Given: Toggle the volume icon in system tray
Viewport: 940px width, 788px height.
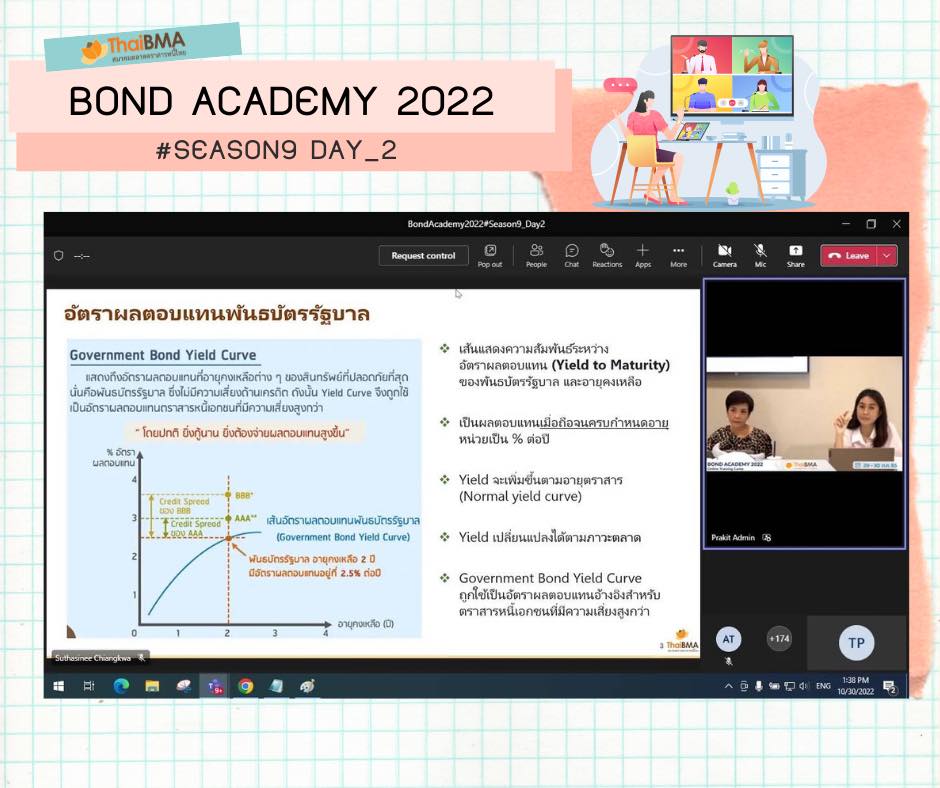Looking at the screenshot, I should 804,686.
